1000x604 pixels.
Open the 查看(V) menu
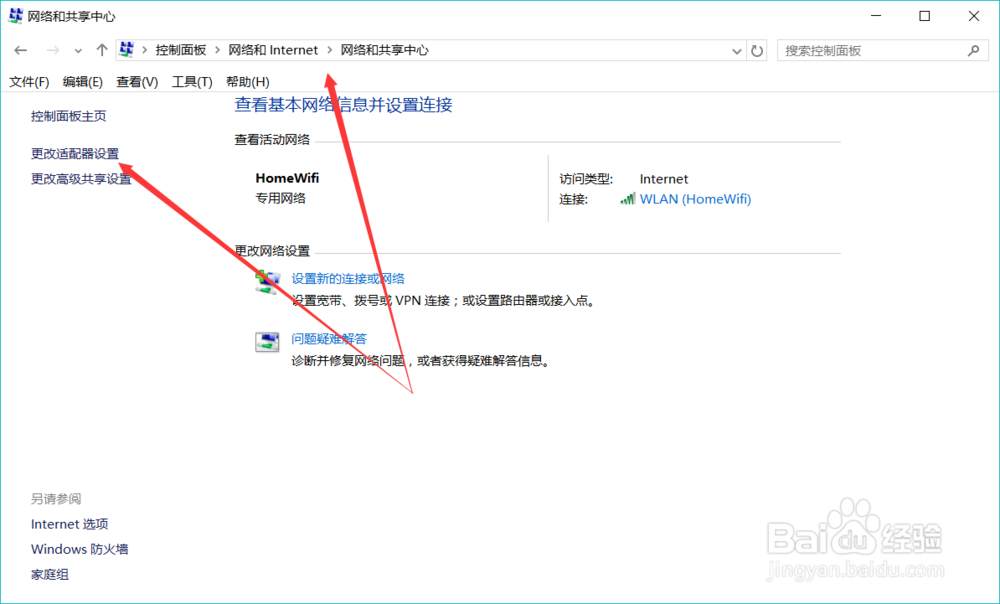click(136, 81)
